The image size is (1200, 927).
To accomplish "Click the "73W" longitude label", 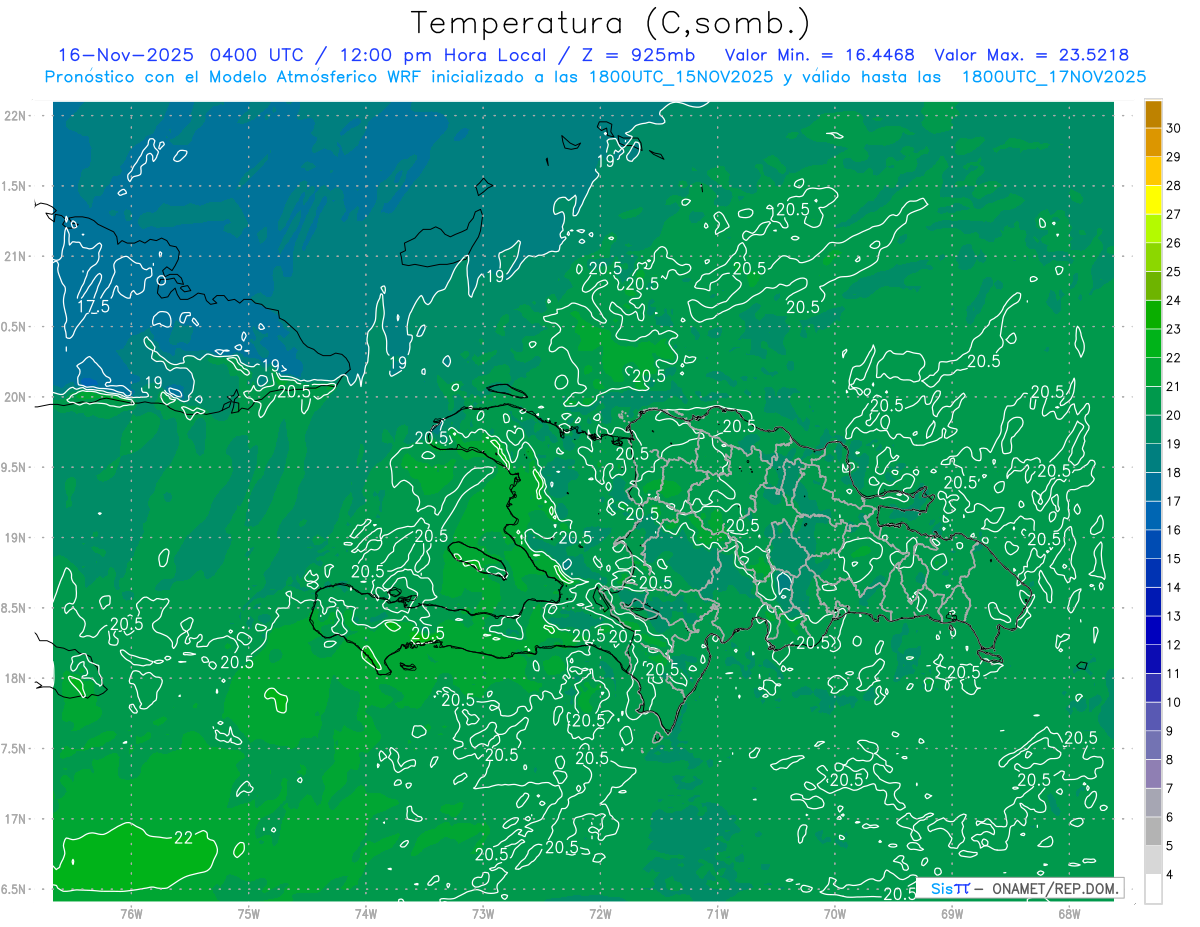I will tap(482, 913).
